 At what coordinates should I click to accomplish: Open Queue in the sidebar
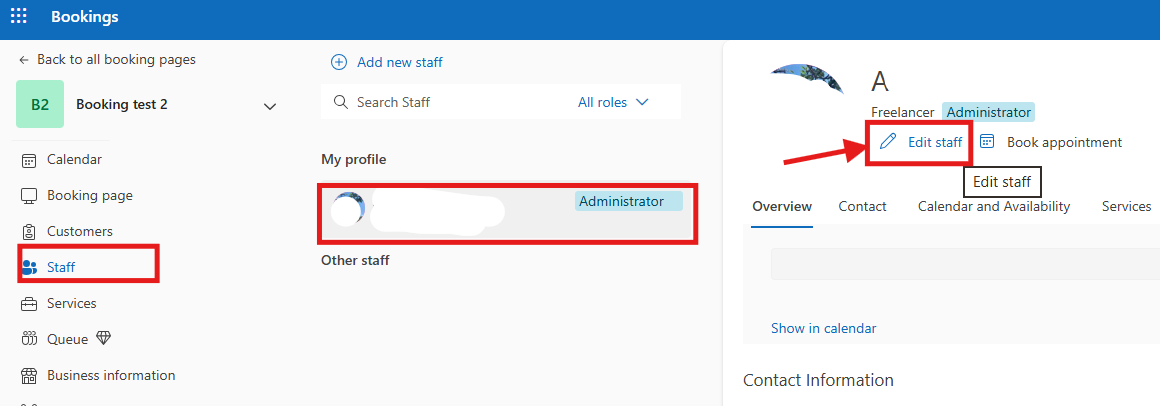point(66,339)
